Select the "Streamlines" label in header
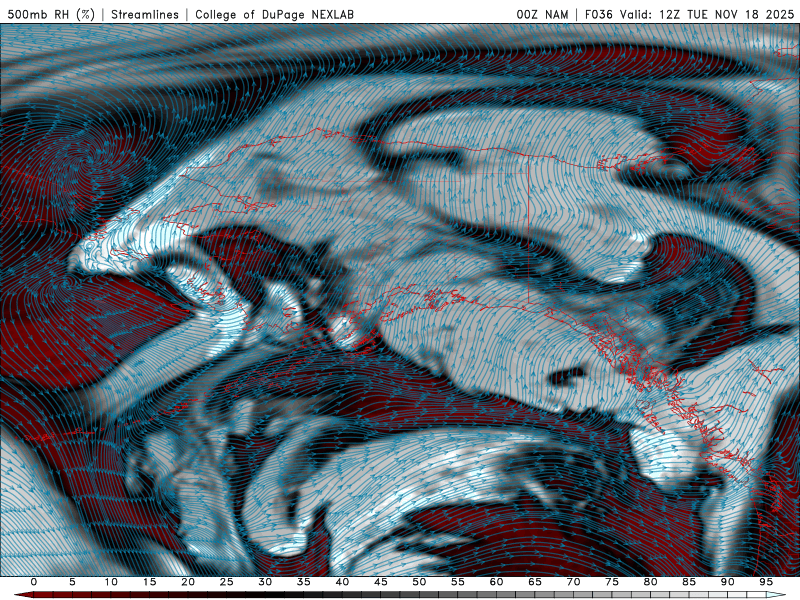Viewport: 800px width, 600px height. tap(145, 14)
